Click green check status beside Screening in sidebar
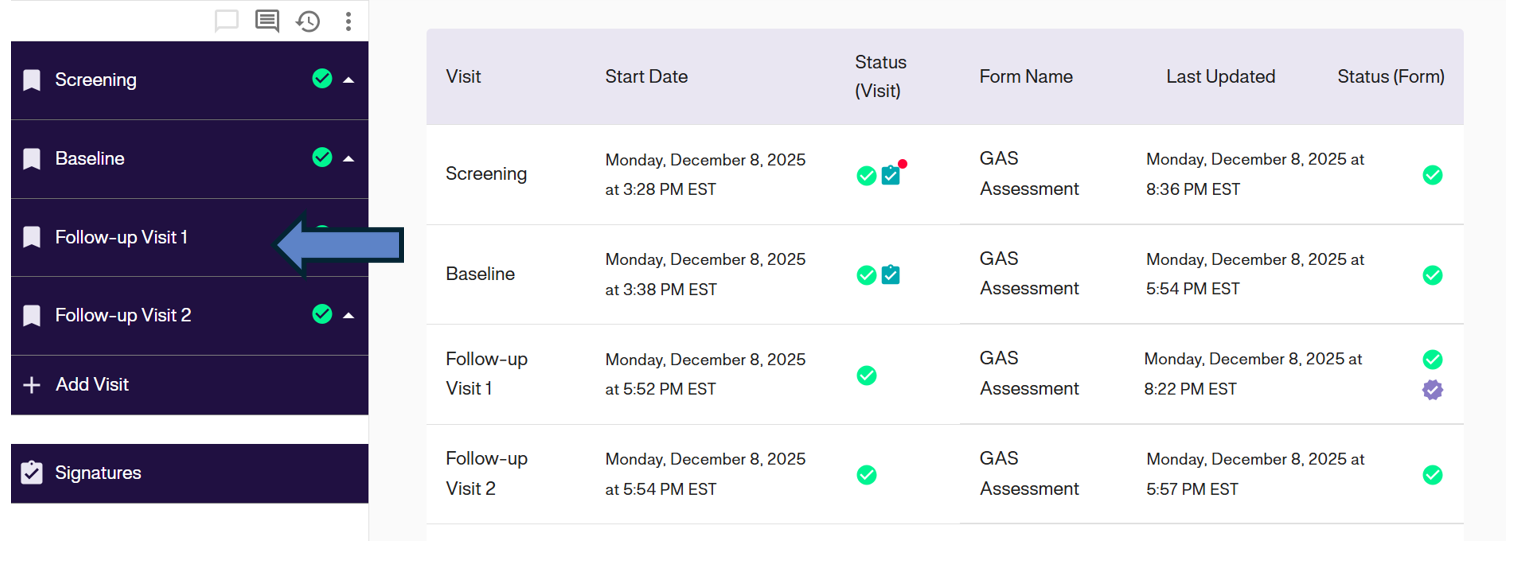Screen dimensions: 1521x574 [x=322, y=79]
